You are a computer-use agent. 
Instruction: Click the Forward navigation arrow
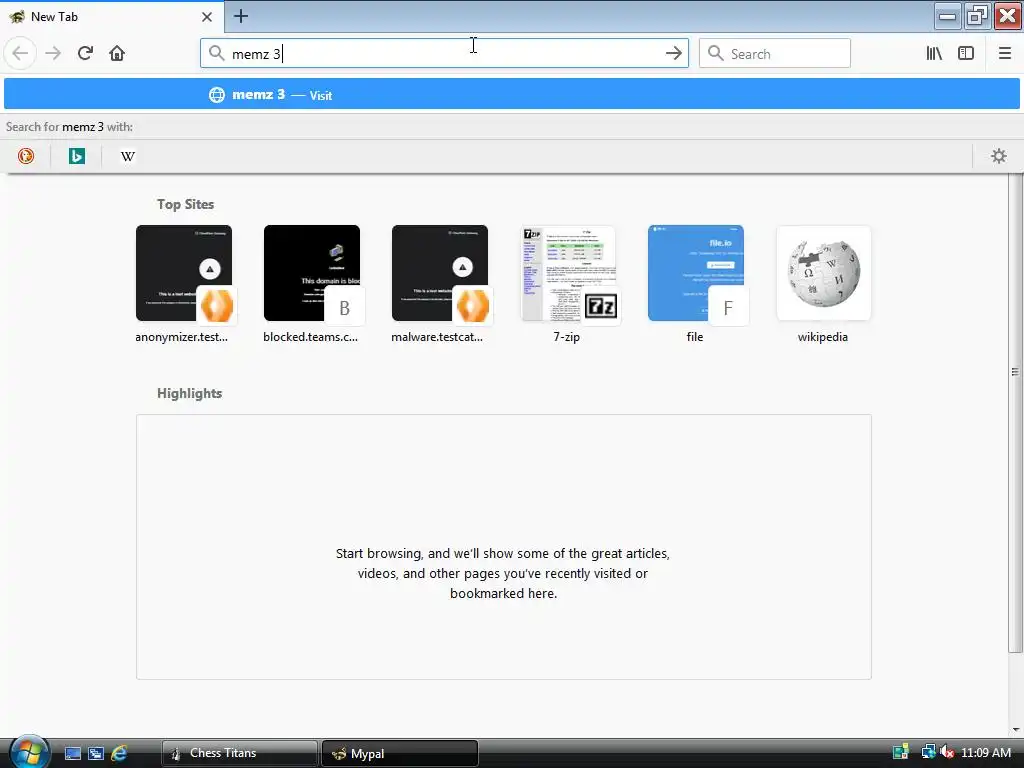click(x=53, y=54)
